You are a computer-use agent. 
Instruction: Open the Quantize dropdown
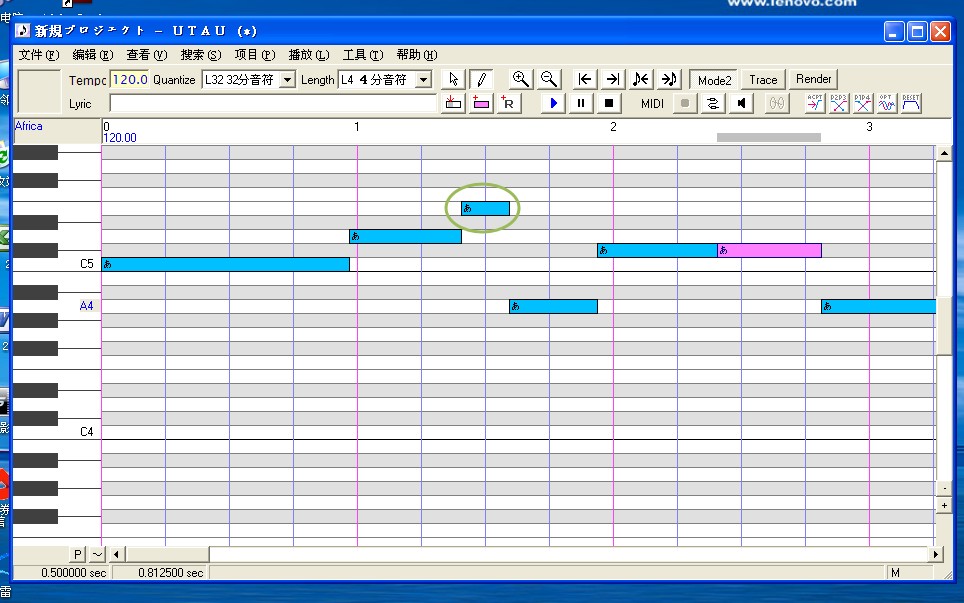[x=287, y=80]
